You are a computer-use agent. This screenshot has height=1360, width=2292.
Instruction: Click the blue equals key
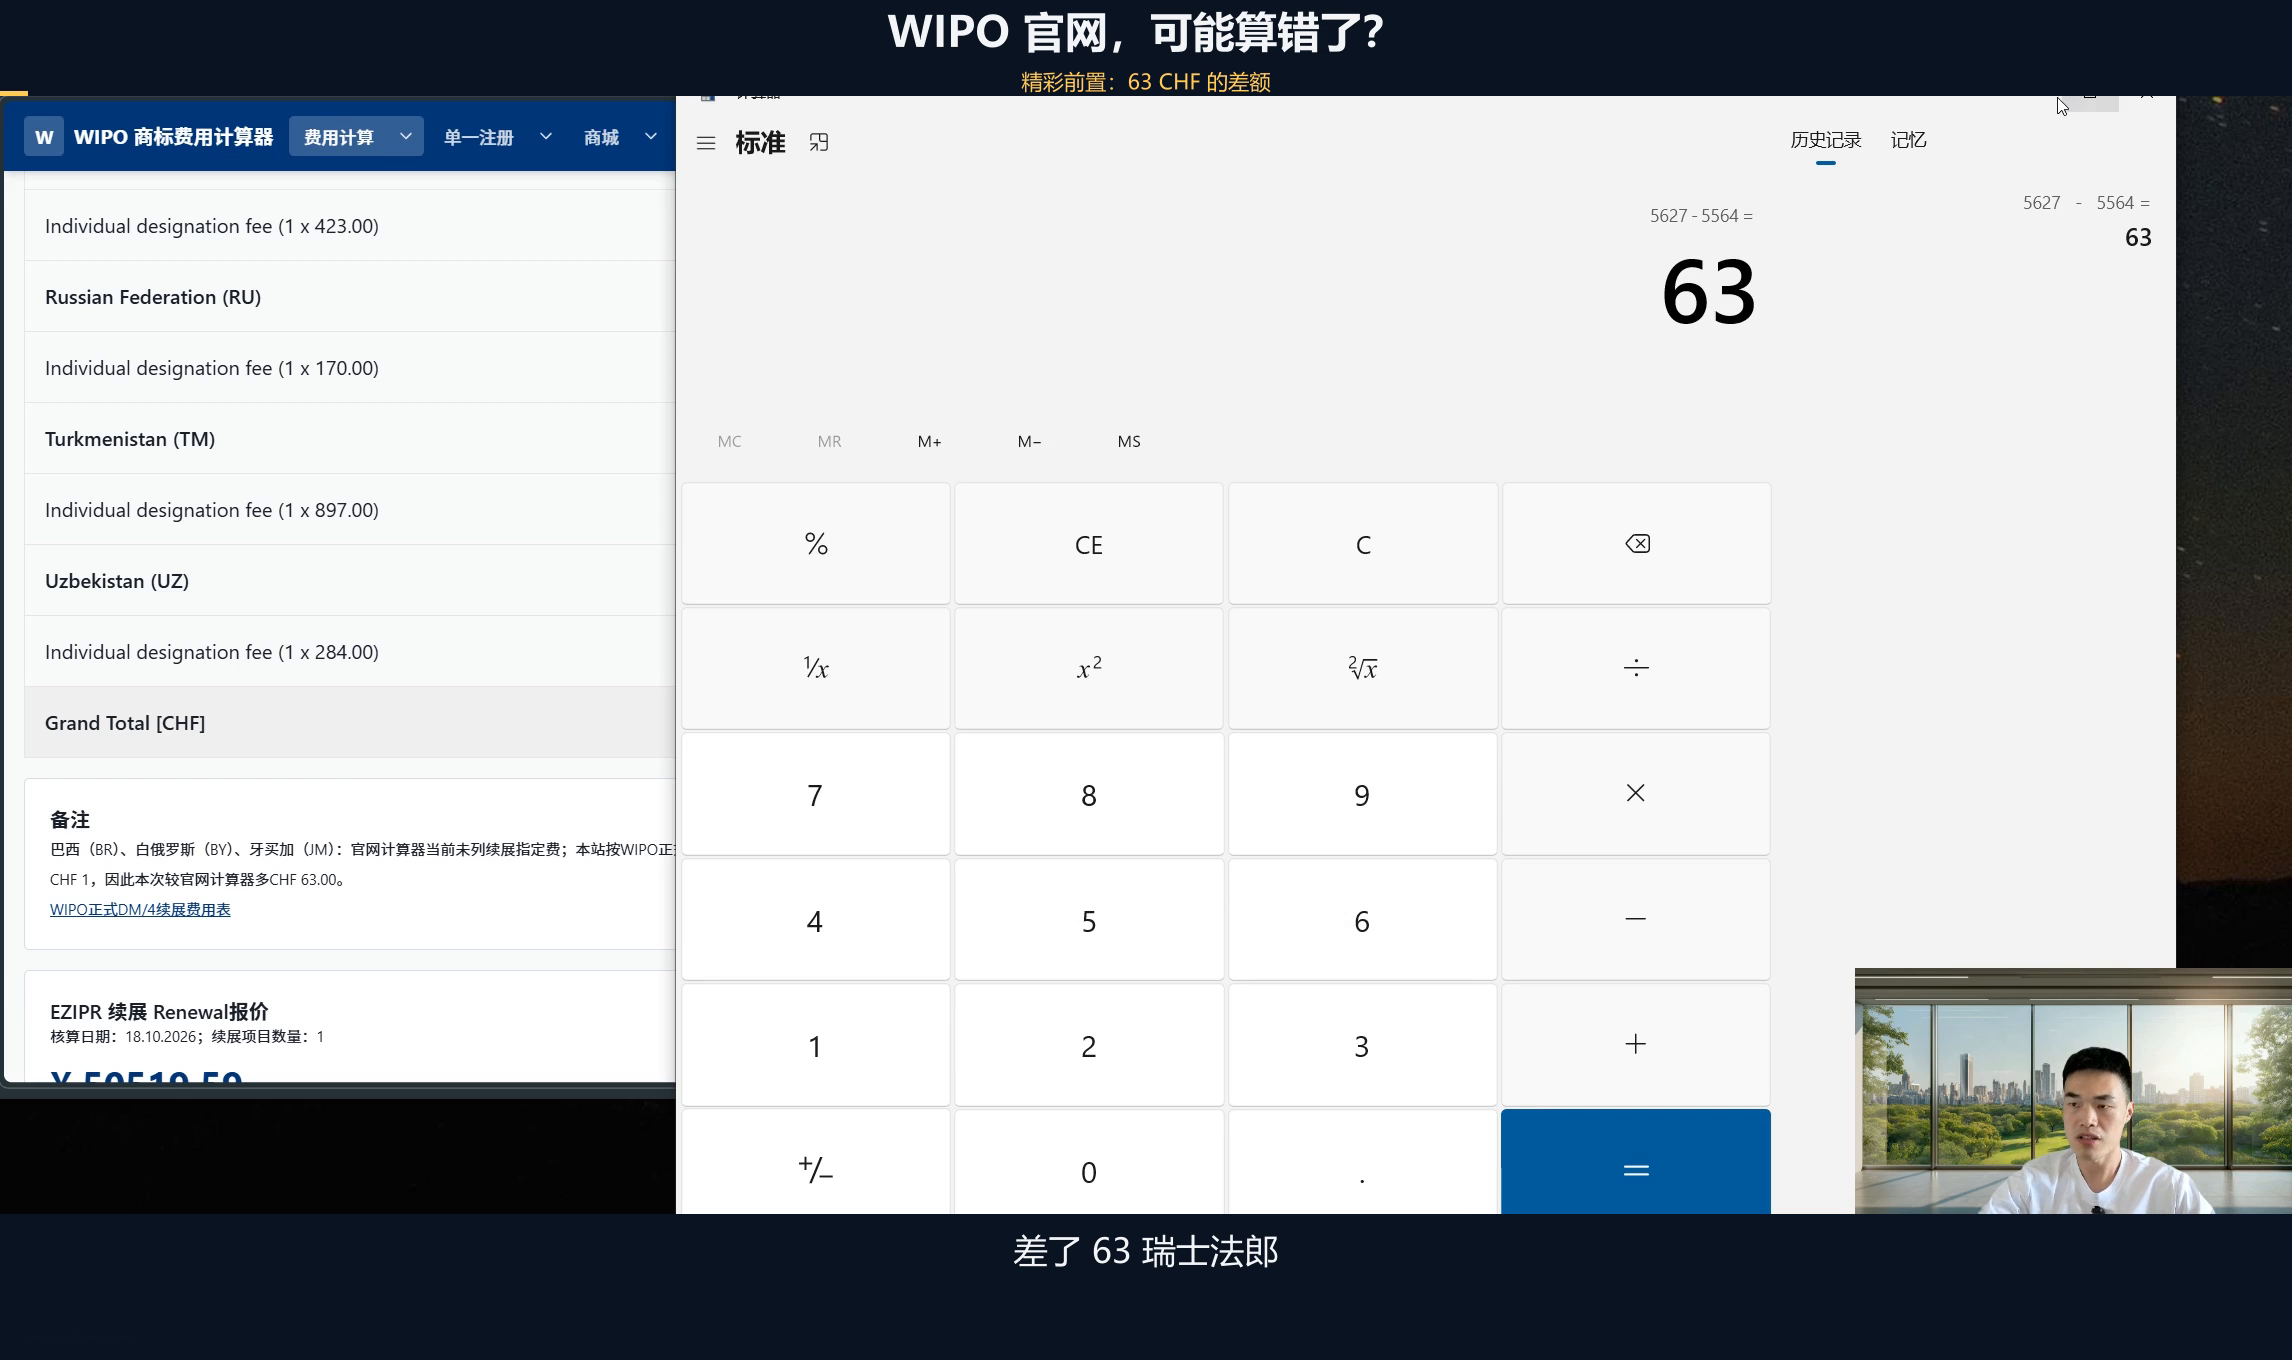point(1636,1162)
